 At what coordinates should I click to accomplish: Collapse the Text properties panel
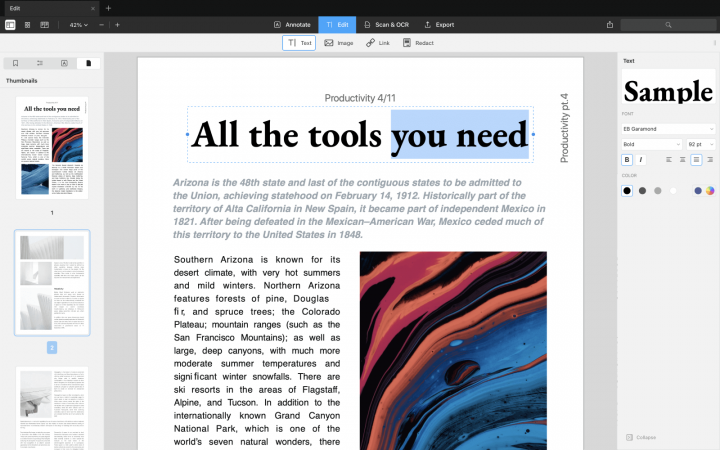(641, 437)
